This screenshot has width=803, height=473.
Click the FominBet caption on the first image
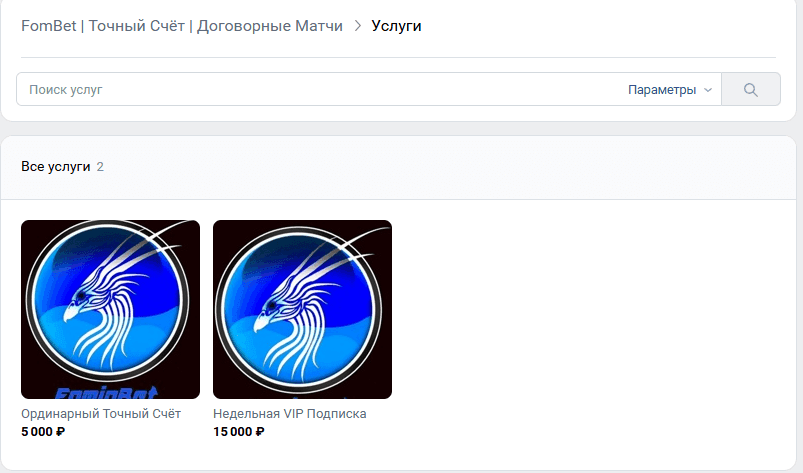[106, 393]
